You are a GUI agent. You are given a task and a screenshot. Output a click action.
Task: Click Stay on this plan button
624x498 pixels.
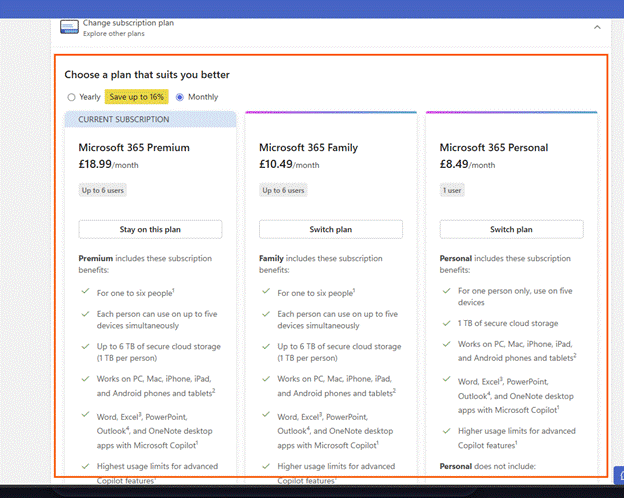click(x=150, y=229)
